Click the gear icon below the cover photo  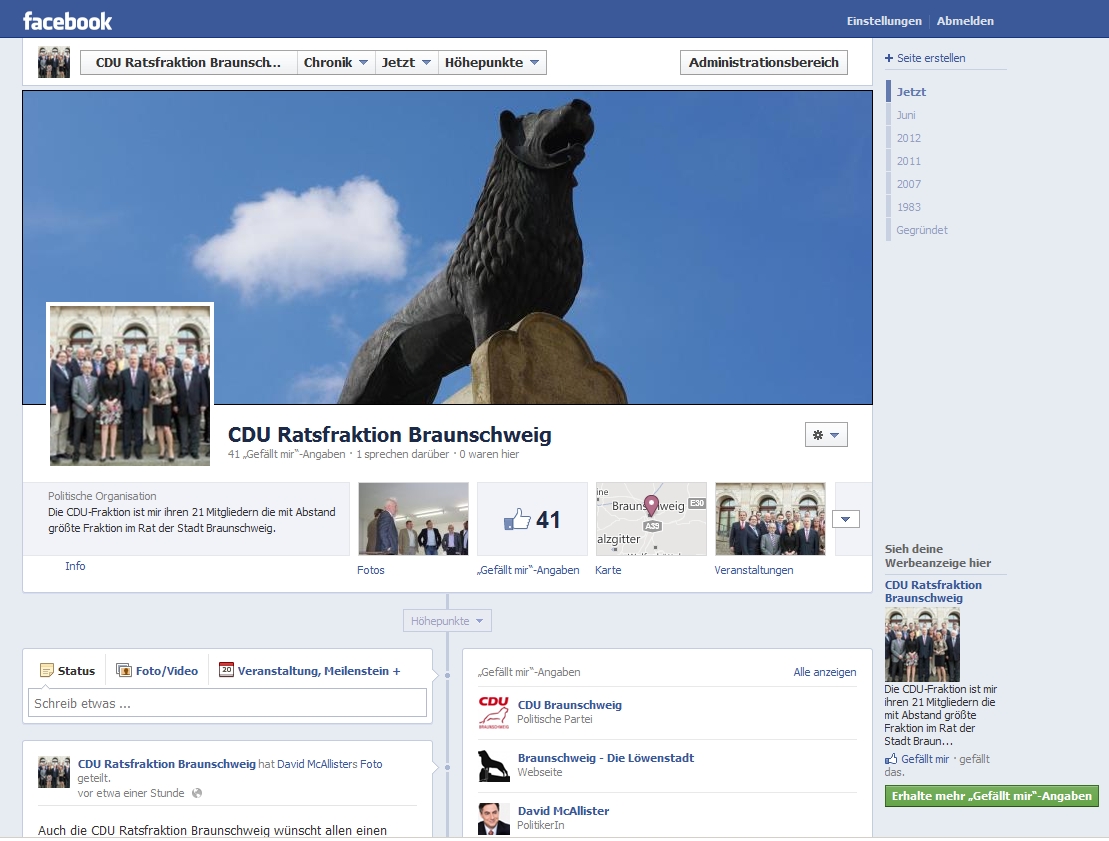point(818,435)
